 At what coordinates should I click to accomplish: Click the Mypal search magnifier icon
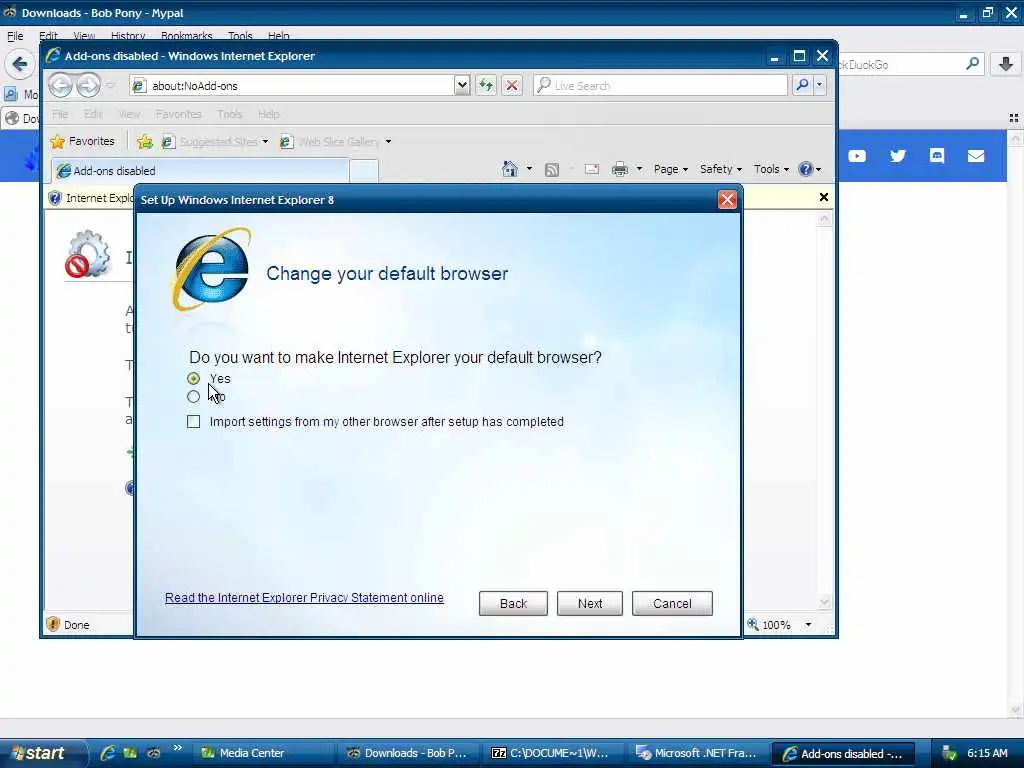click(x=972, y=64)
